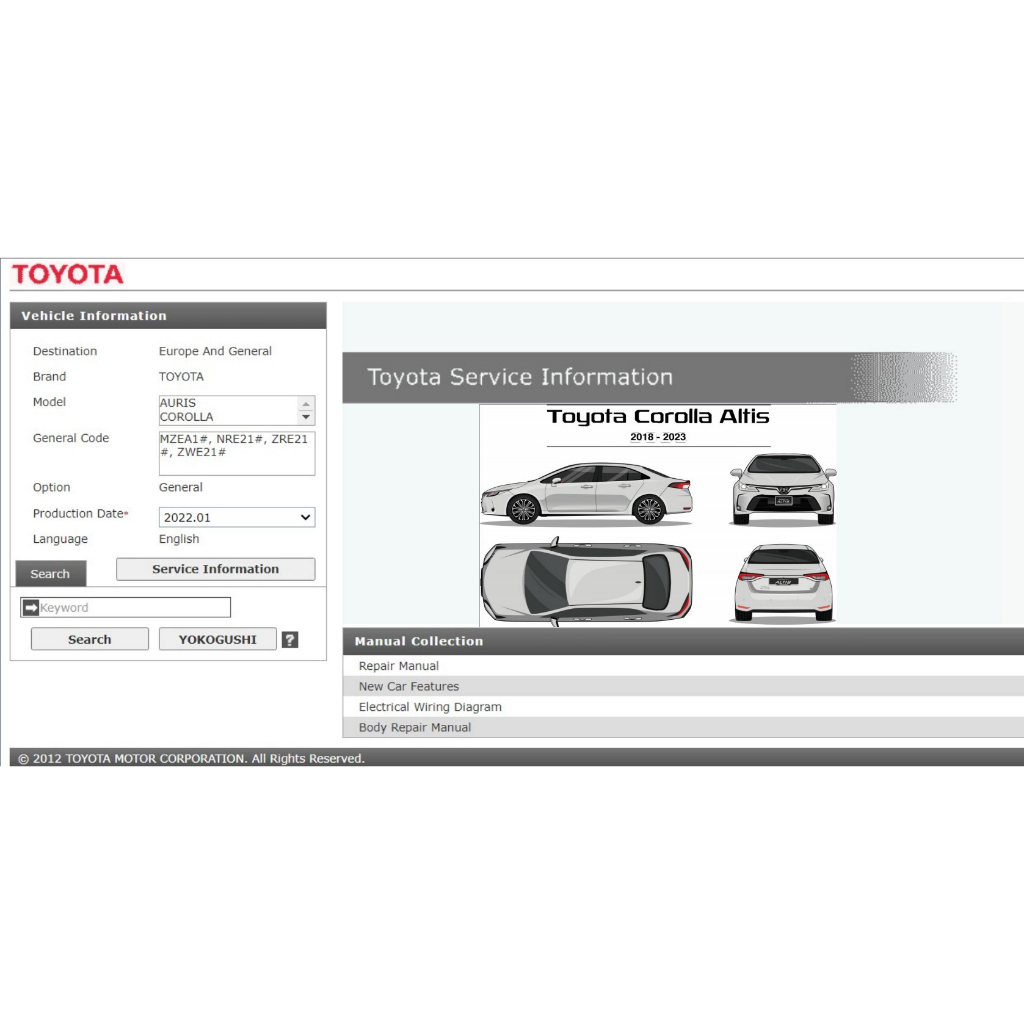Switch to the Search tab
The width and height of the screenshot is (1024, 1024).
coord(50,573)
